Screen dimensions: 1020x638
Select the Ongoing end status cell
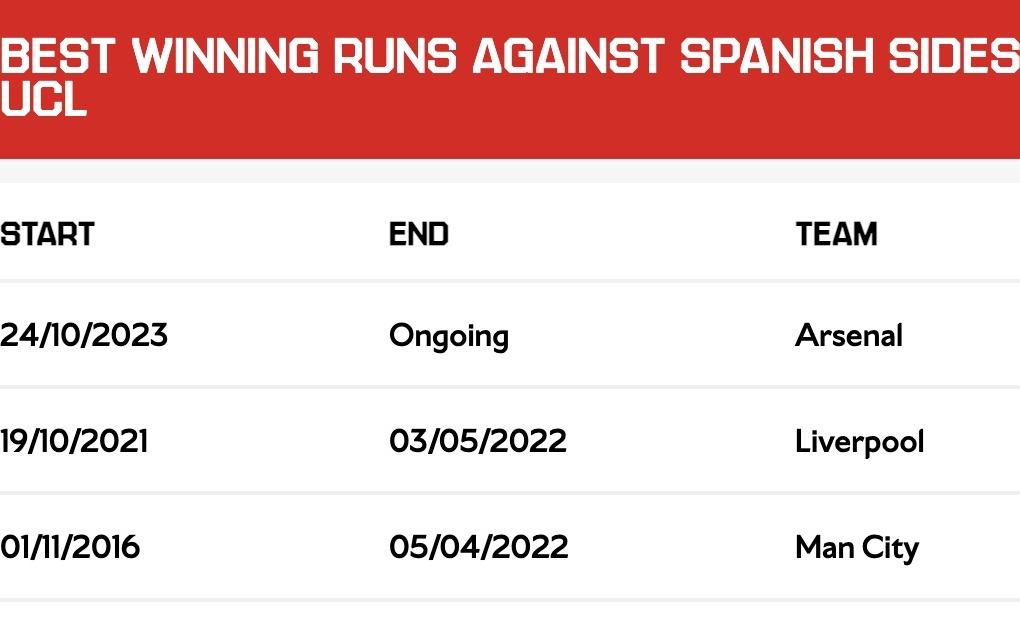click(448, 336)
